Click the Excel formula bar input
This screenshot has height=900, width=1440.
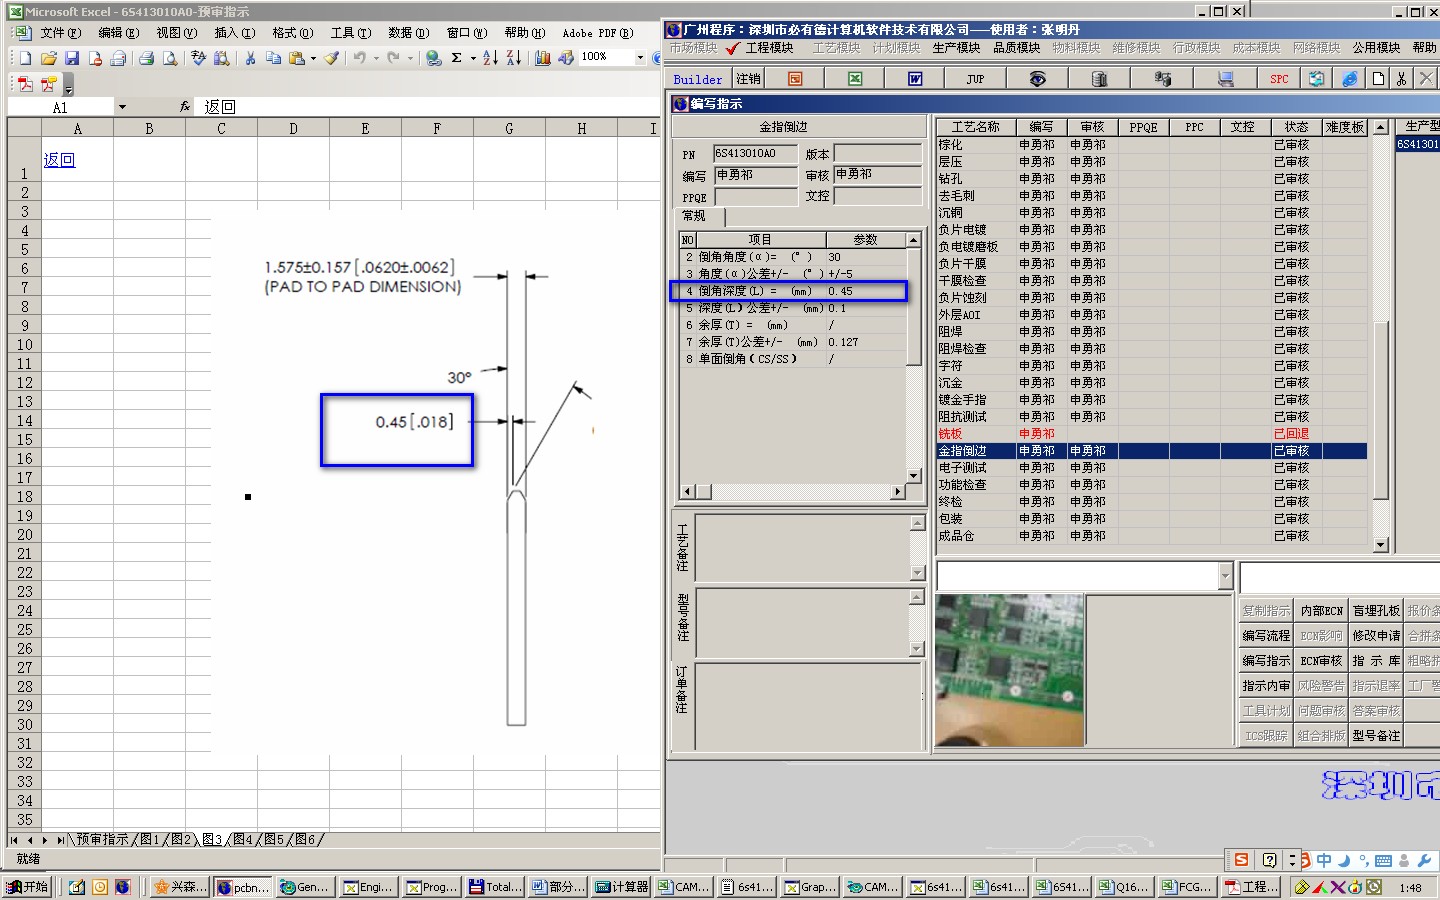coord(428,107)
